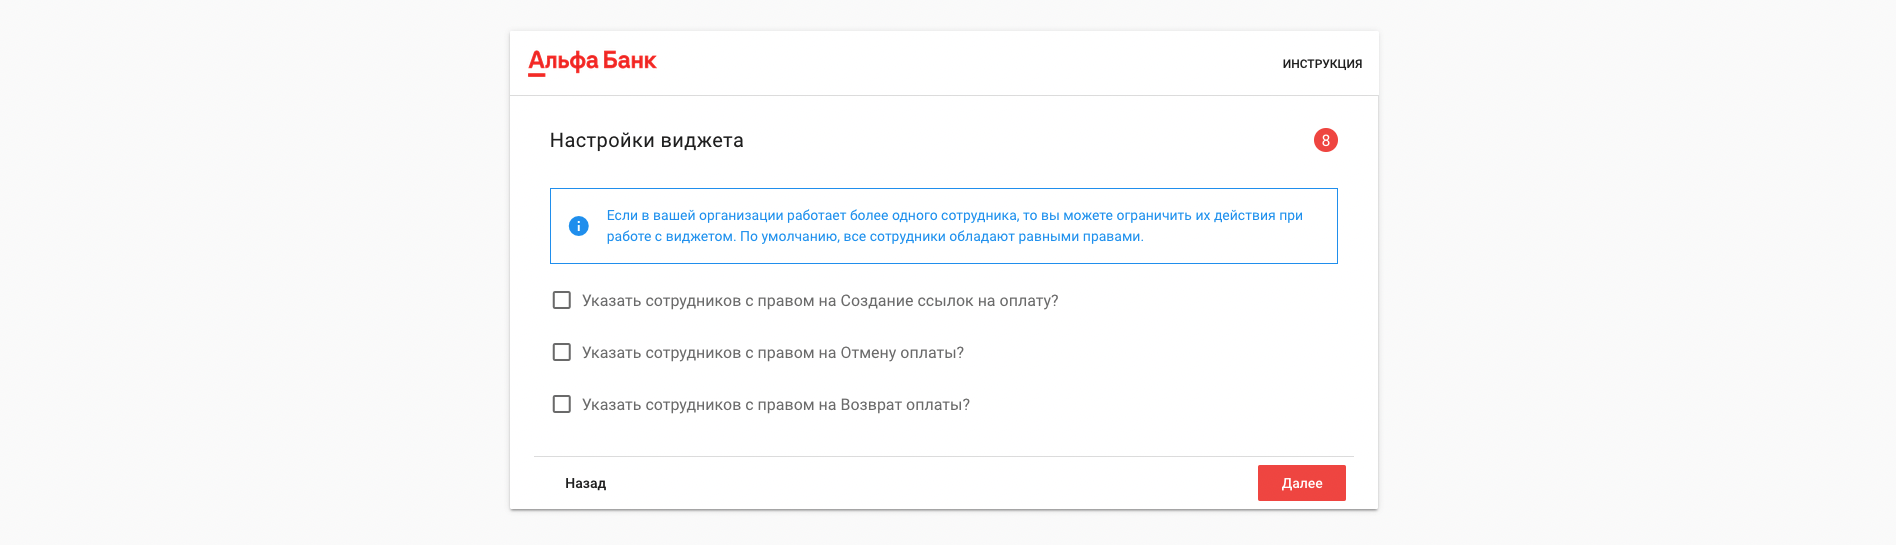The height and width of the screenshot is (545, 1896).
Task: Open the ИНСТРУКЦИЯ link
Action: (1322, 64)
